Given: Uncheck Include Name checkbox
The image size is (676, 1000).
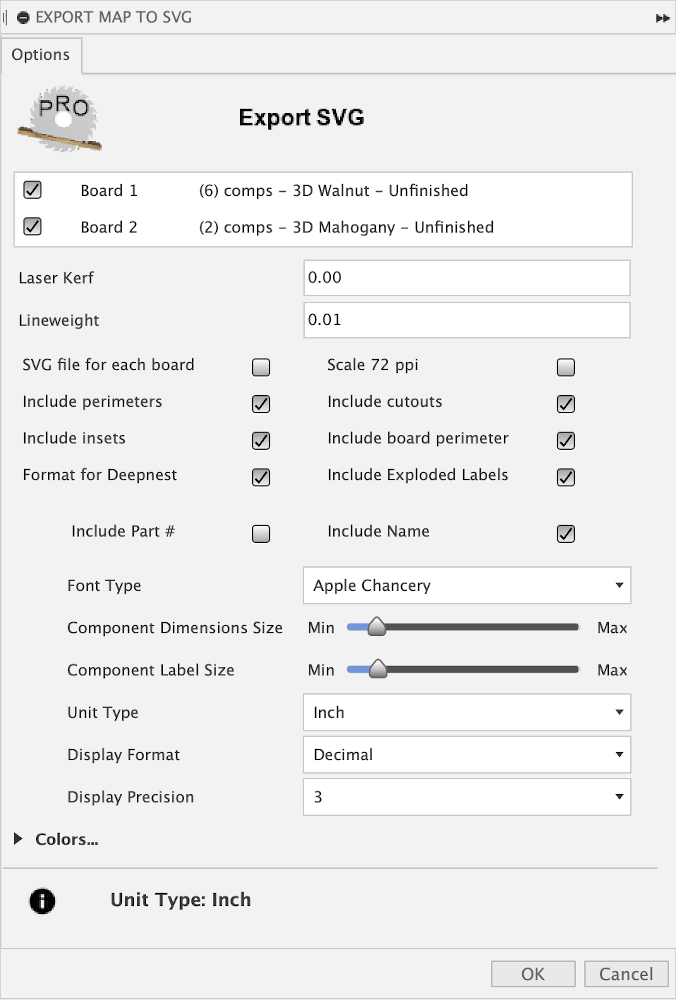Looking at the screenshot, I should pyautogui.click(x=566, y=533).
